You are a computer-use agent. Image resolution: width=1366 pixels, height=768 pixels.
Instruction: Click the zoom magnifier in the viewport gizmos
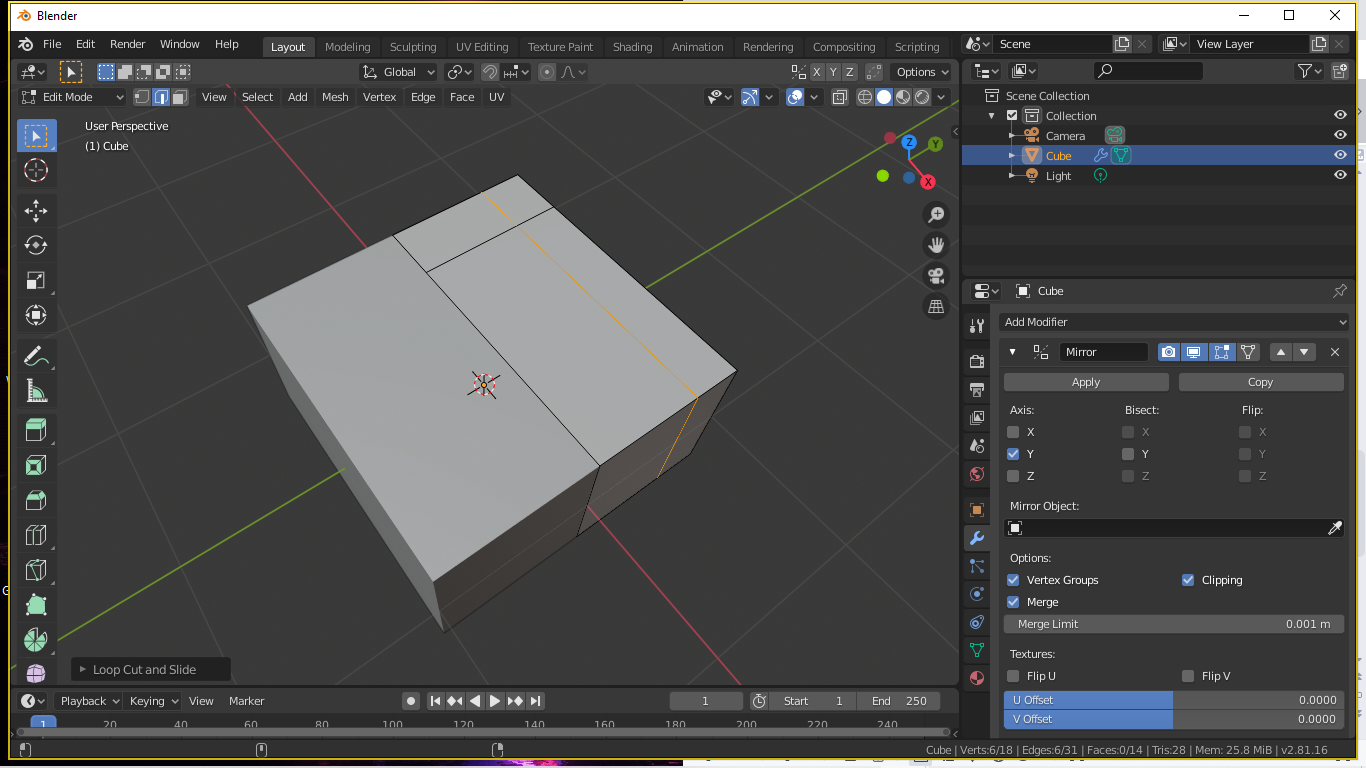935,214
